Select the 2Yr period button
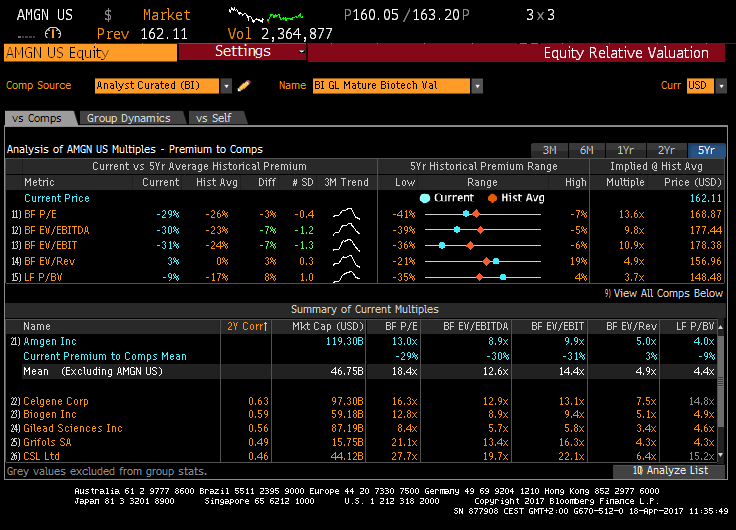 point(666,150)
